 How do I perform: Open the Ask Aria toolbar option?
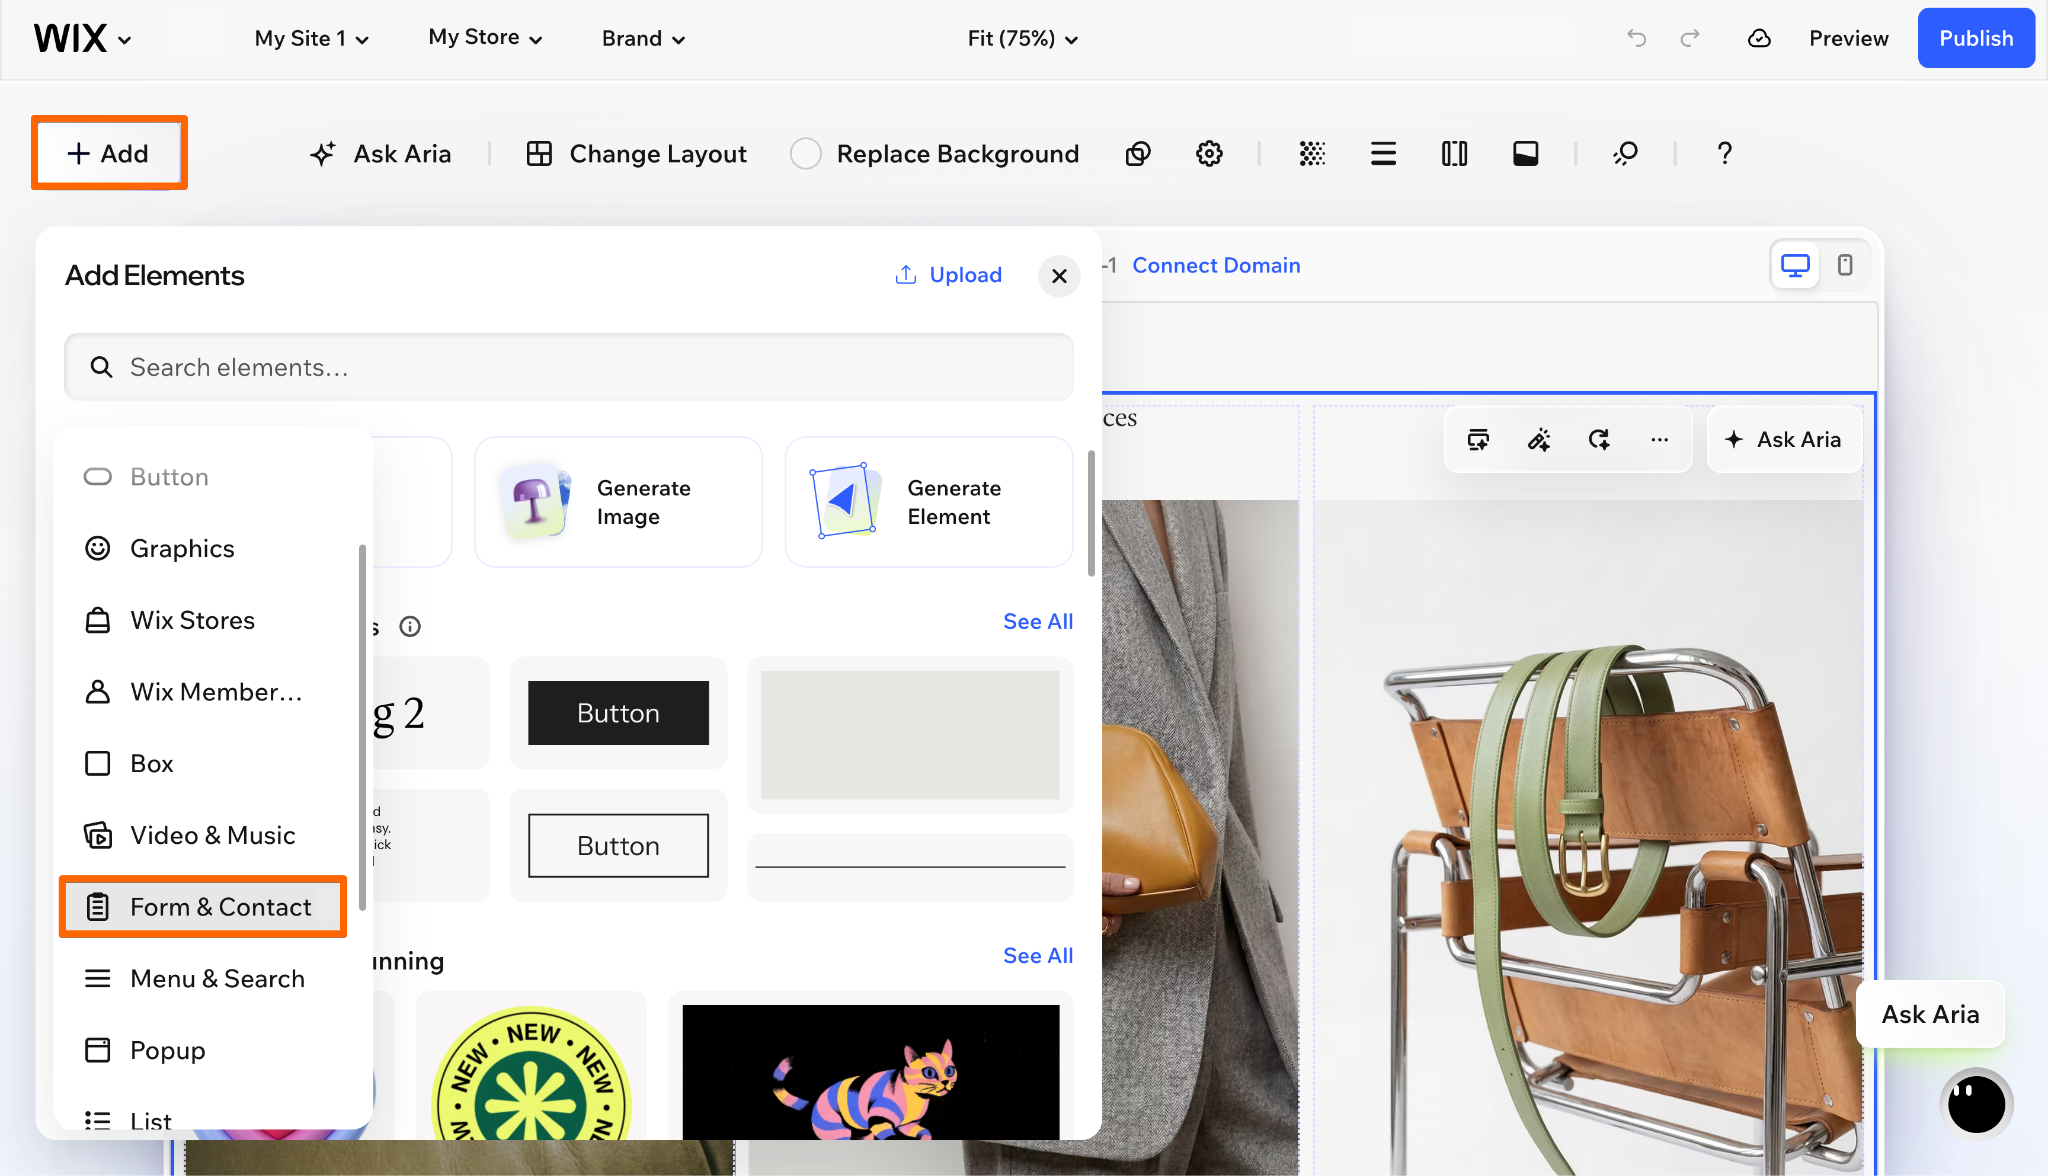[380, 154]
